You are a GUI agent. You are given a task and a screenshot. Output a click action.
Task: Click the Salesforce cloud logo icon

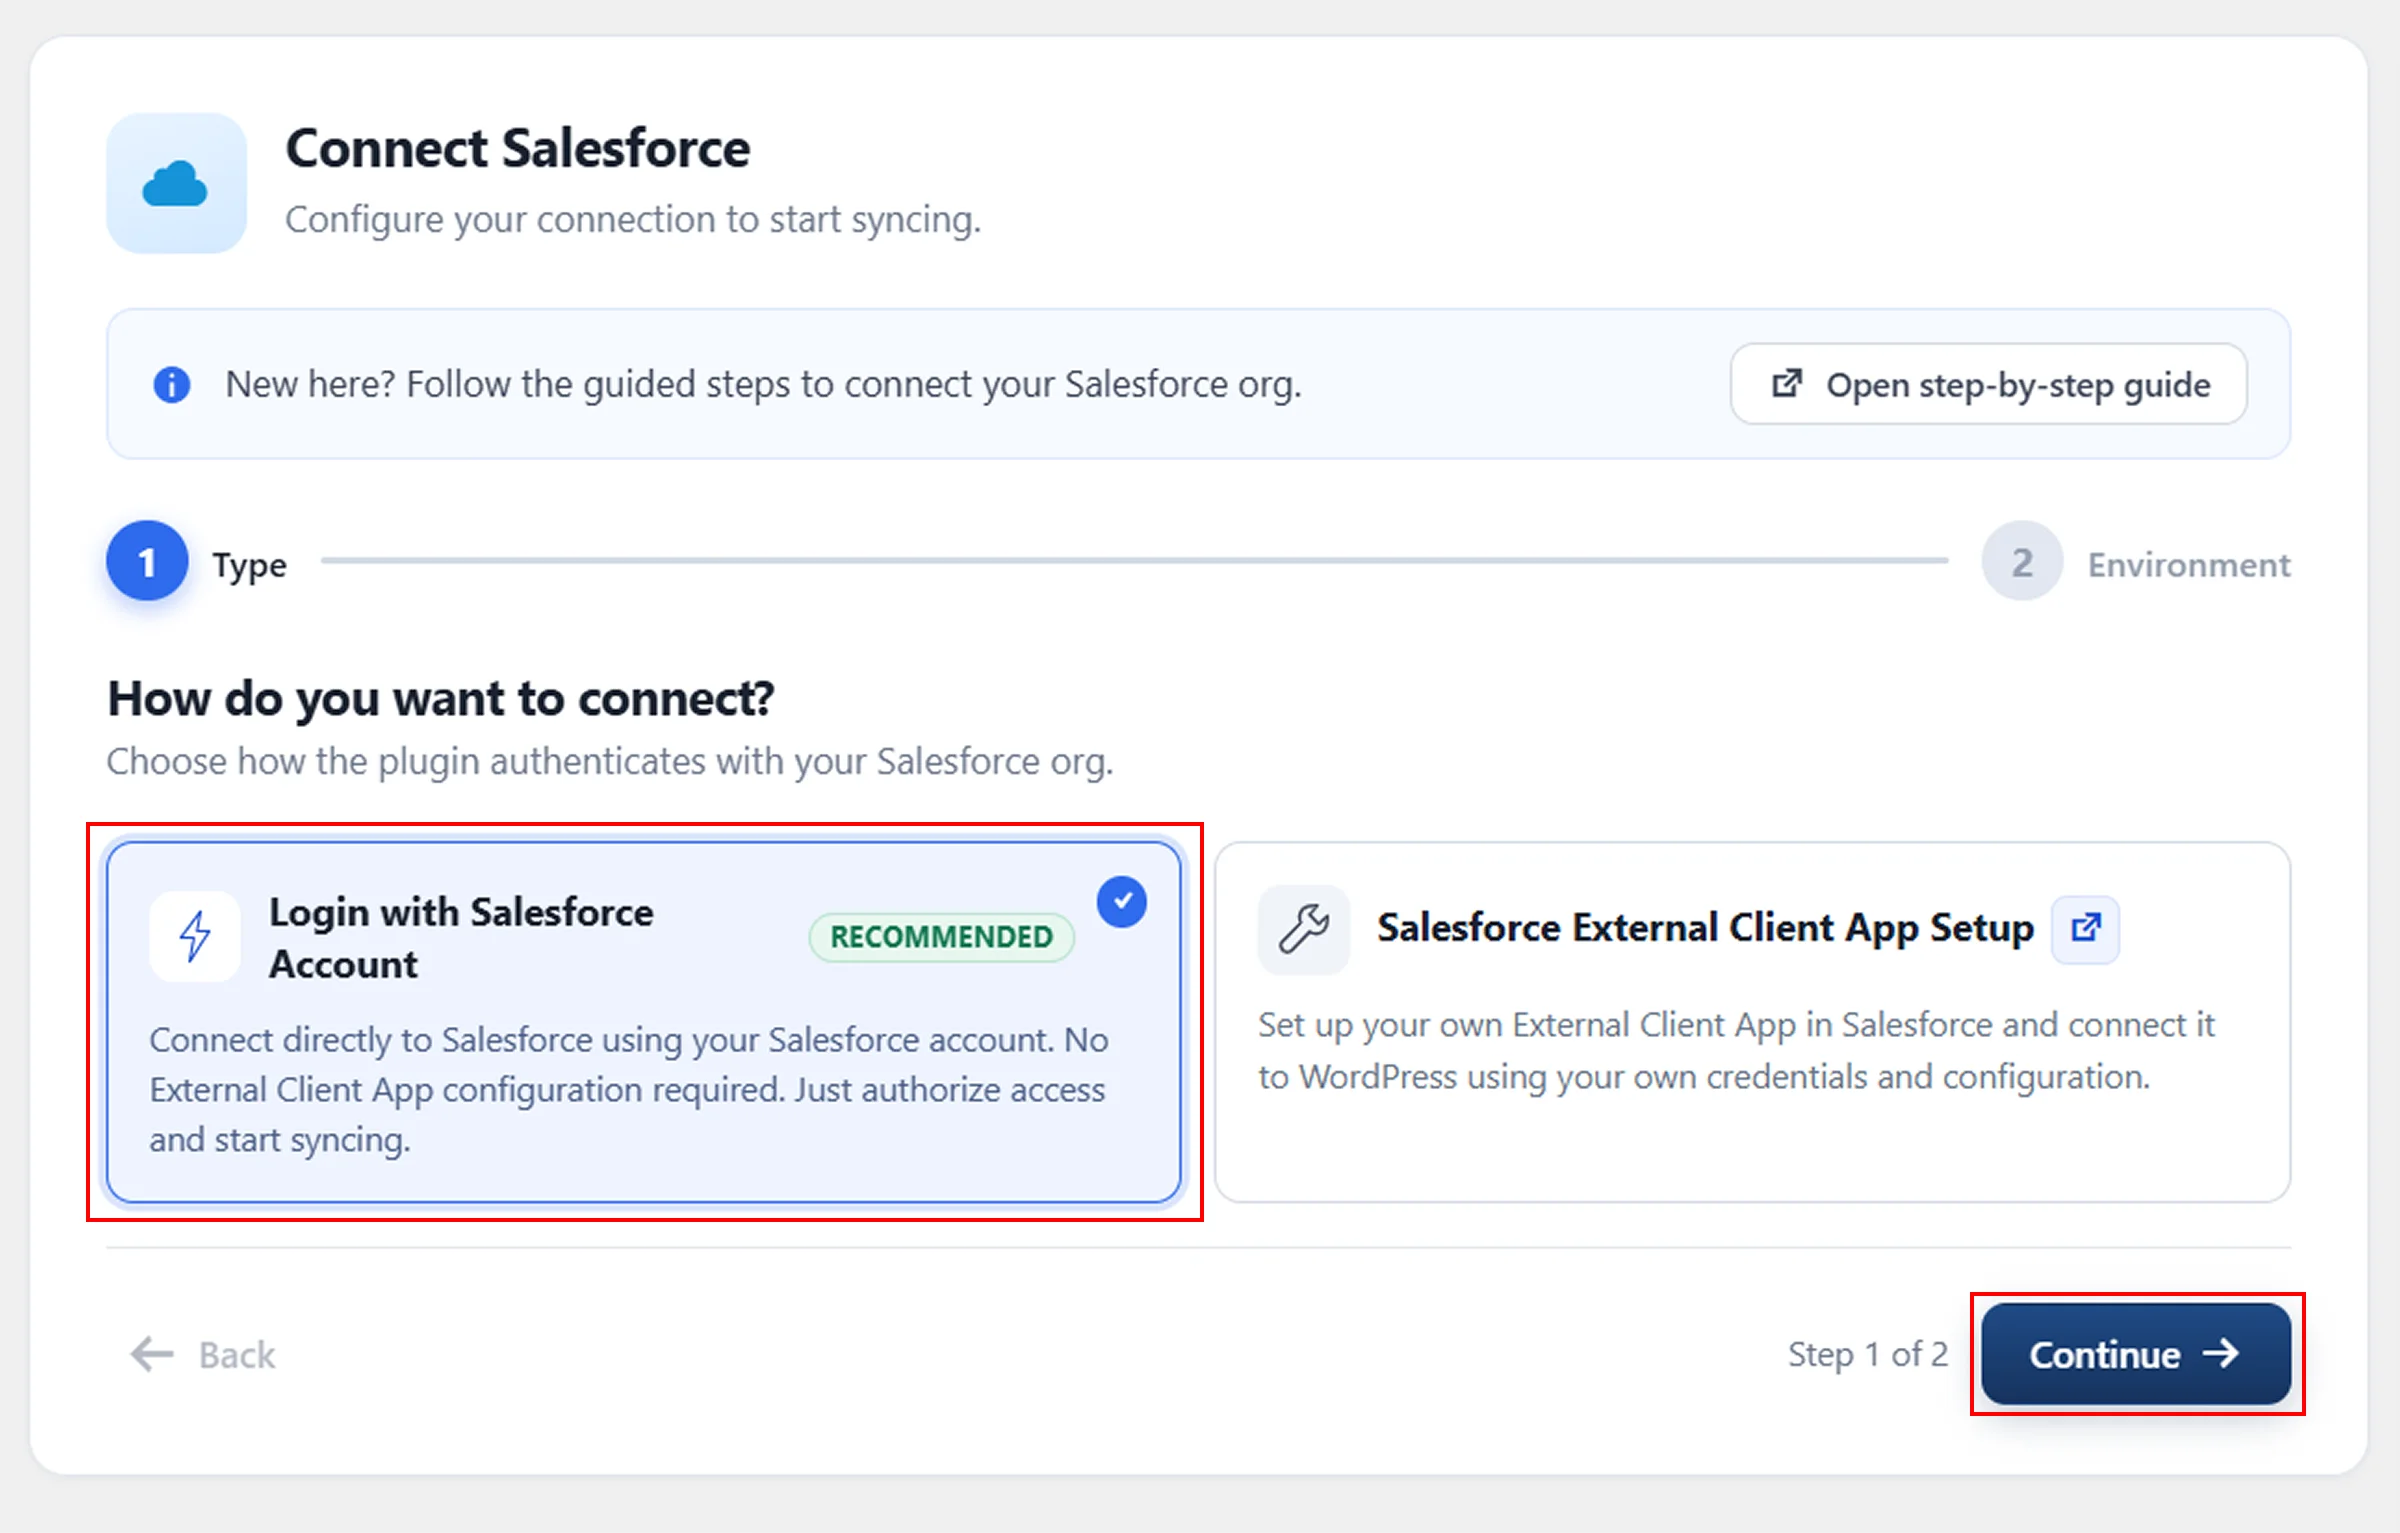[176, 183]
